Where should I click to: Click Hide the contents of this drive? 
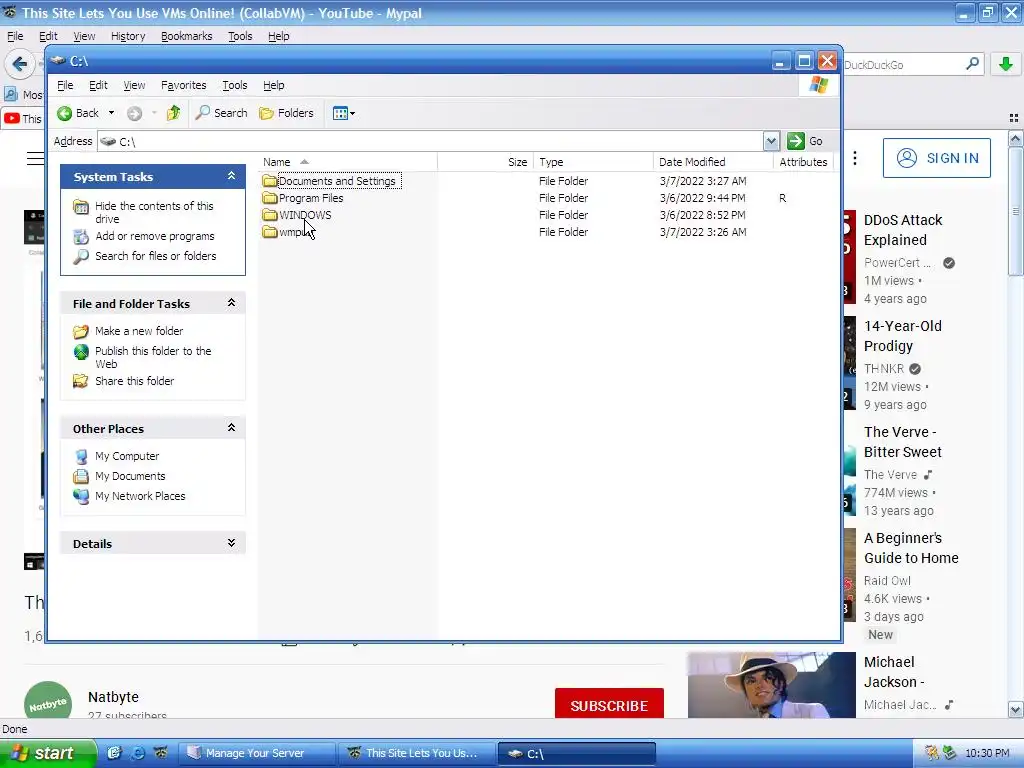click(154, 212)
